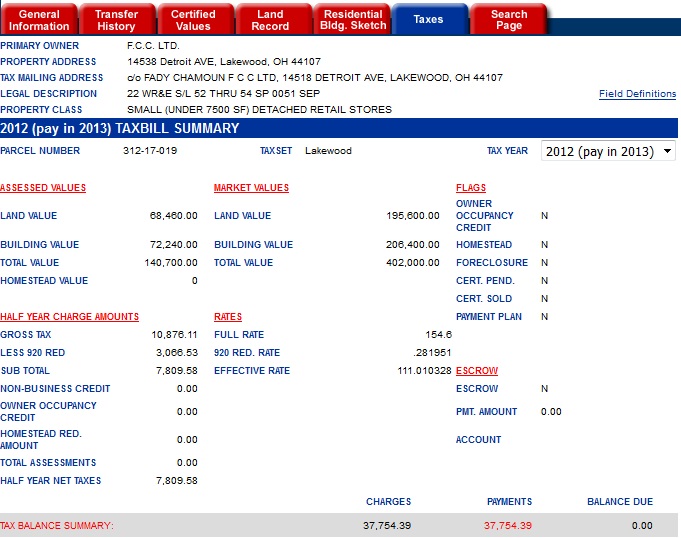
Task: Click the red payments amount 37,754.39
Action: click(508, 526)
